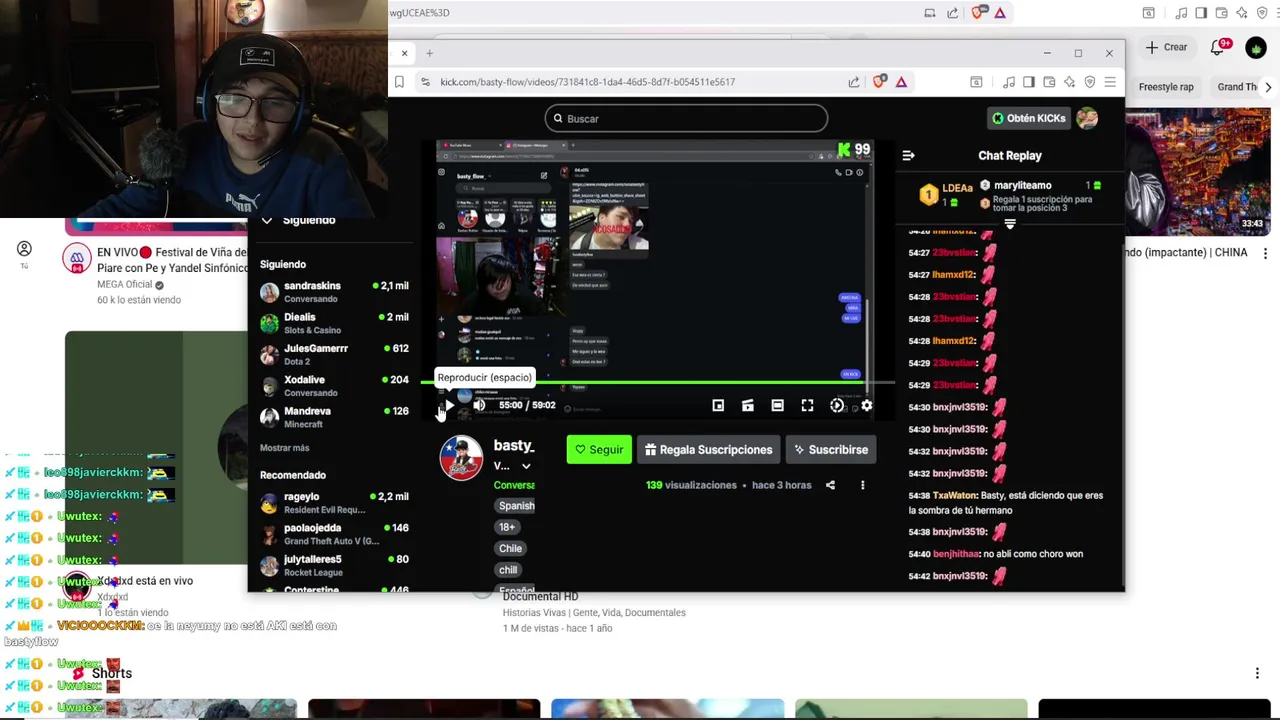Open Mandreva Minecraft channel in sidebar
Screen dimensions: 1280x720
[x=334, y=417]
